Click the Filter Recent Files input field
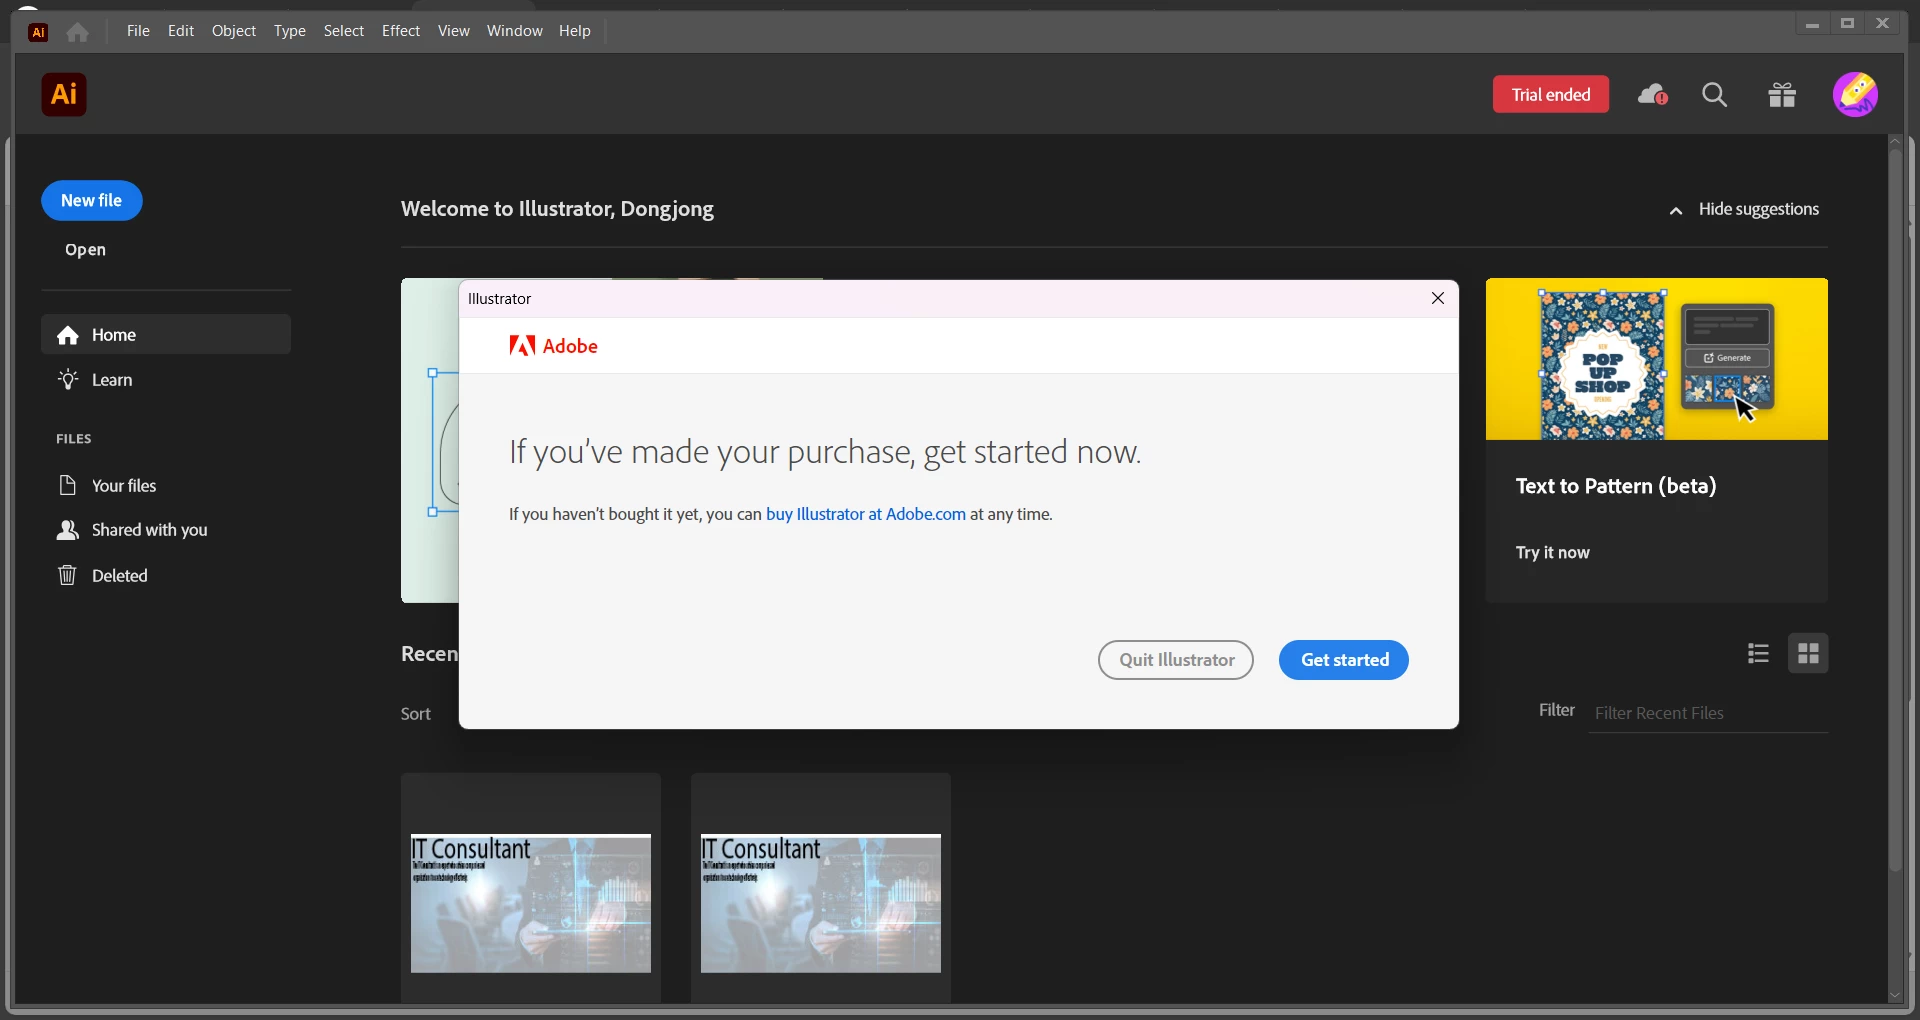The image size is (1920, 1020). coord(1709,713)
